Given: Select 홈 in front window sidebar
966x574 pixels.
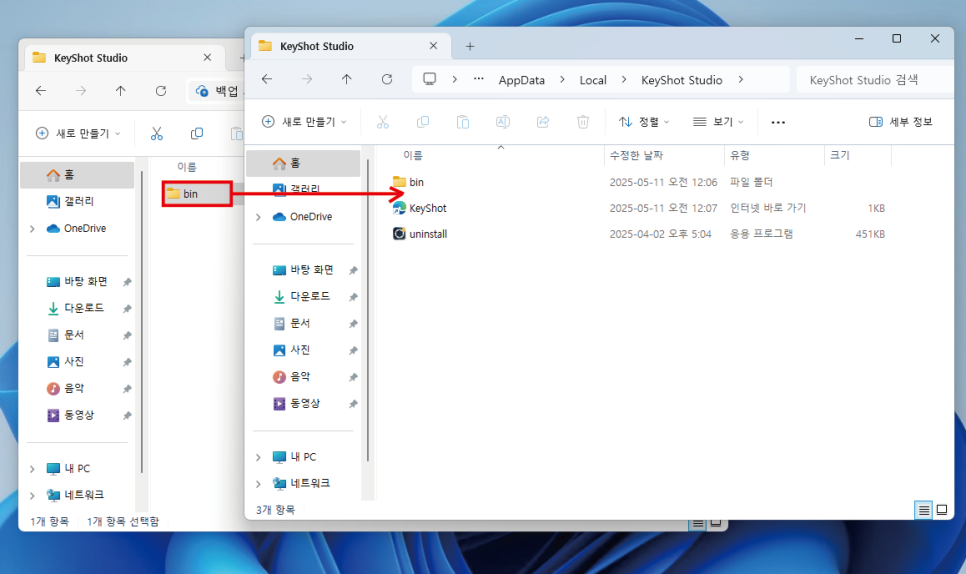Looking at the screenshot, I should coord(303,163).
